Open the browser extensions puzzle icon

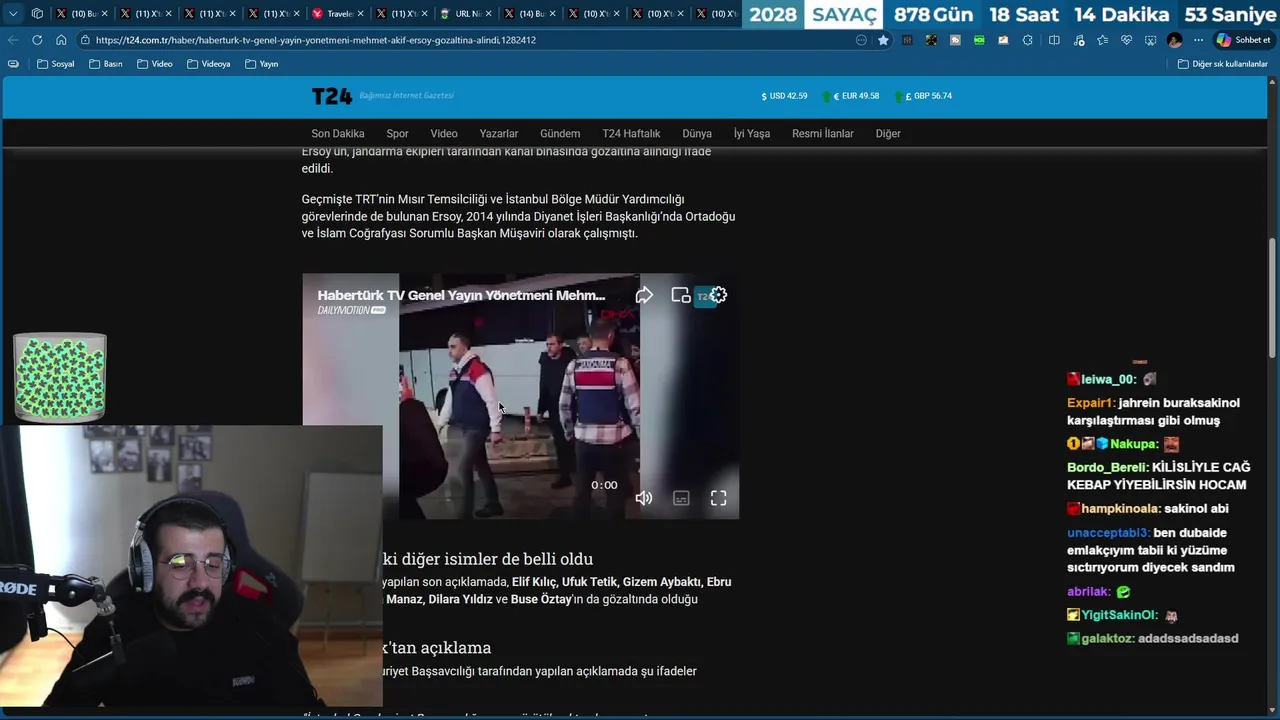point(1027,40)
